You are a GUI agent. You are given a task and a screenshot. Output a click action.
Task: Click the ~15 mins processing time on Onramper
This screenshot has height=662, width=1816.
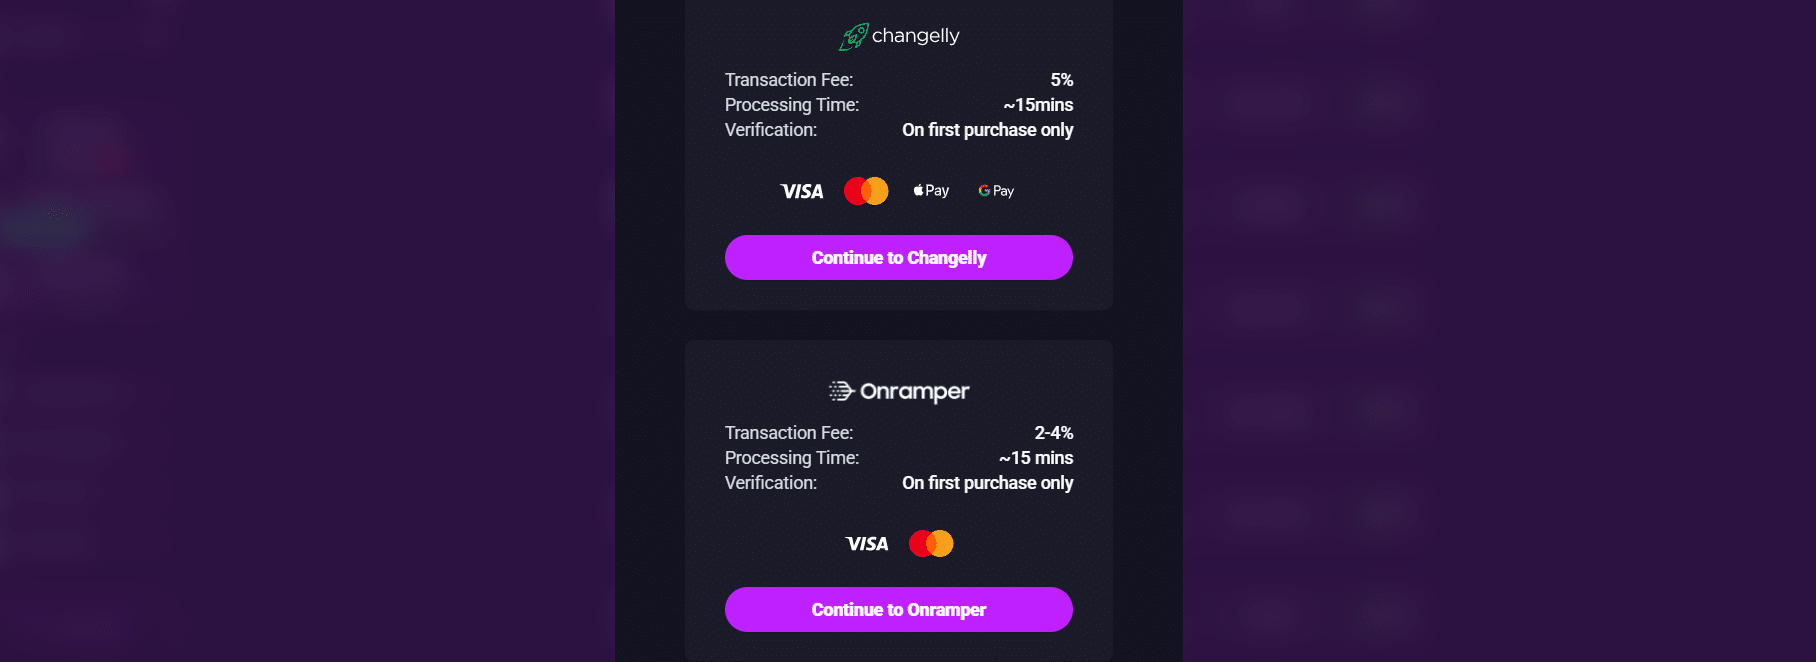tap(1036, 457)
